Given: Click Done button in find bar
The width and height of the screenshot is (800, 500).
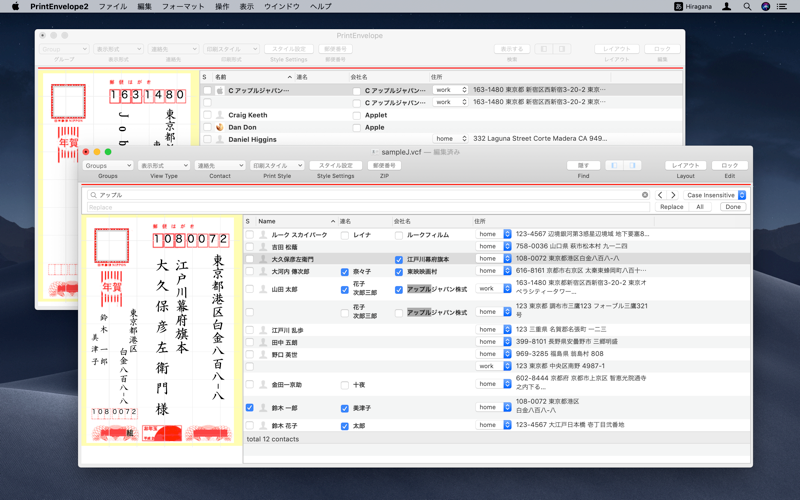Looking at the screenshot, I should [733, 207].
